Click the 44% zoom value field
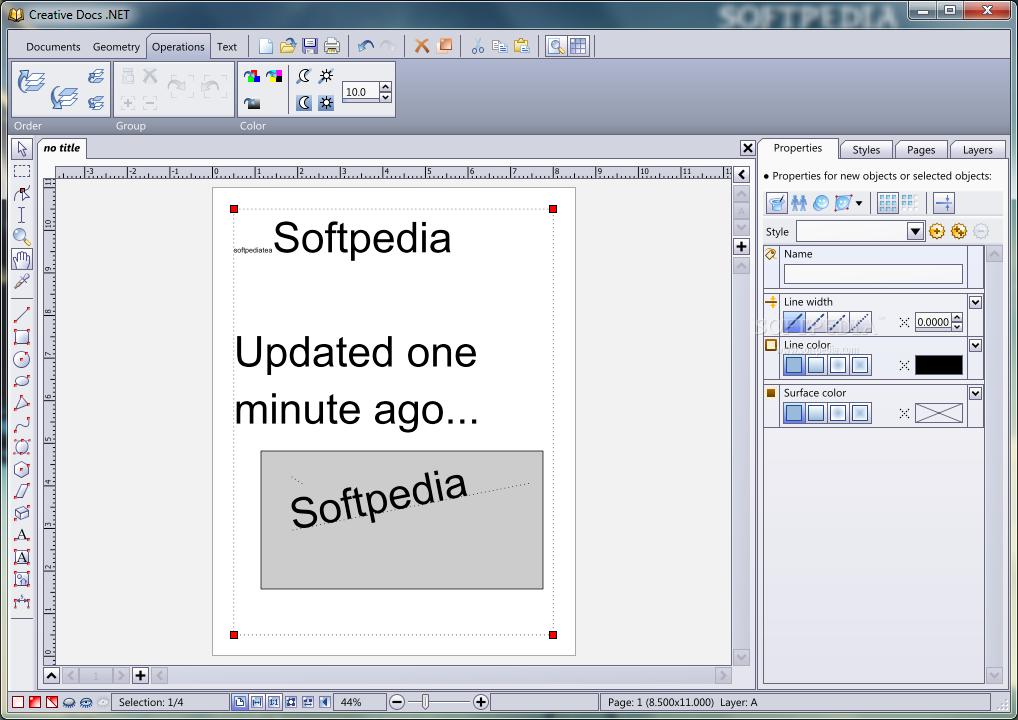 [359, 702]
